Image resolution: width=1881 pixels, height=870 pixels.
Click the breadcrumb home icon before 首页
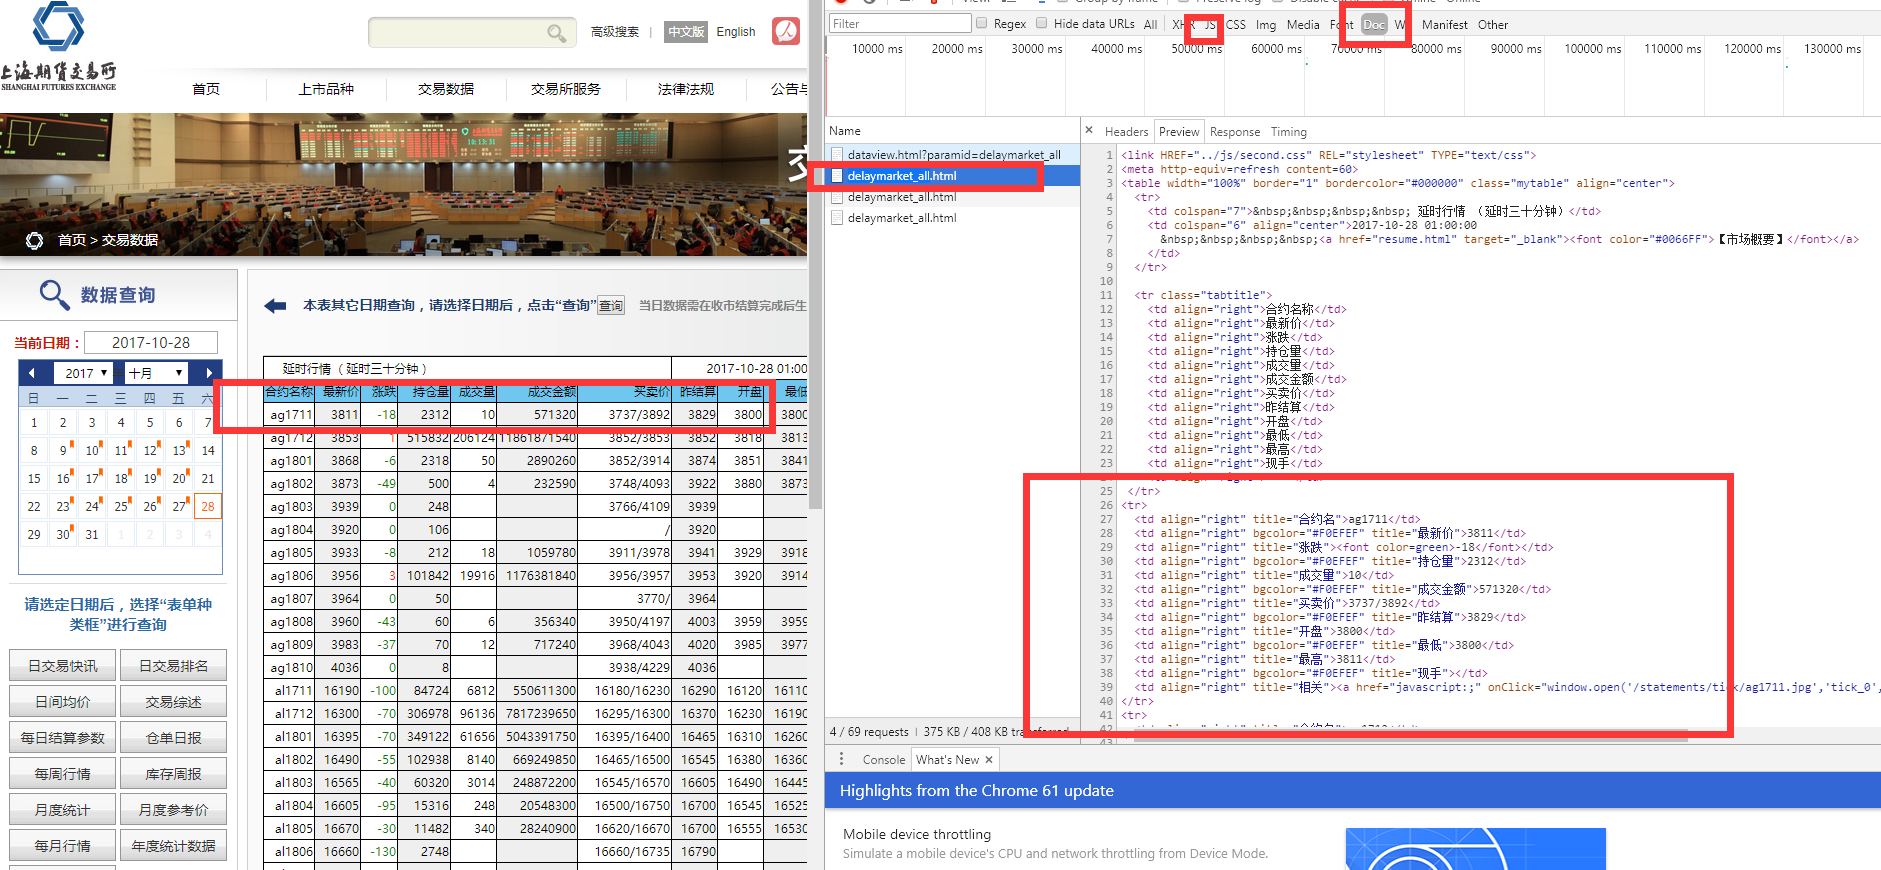pyautogui.click(x=35, y=240)
